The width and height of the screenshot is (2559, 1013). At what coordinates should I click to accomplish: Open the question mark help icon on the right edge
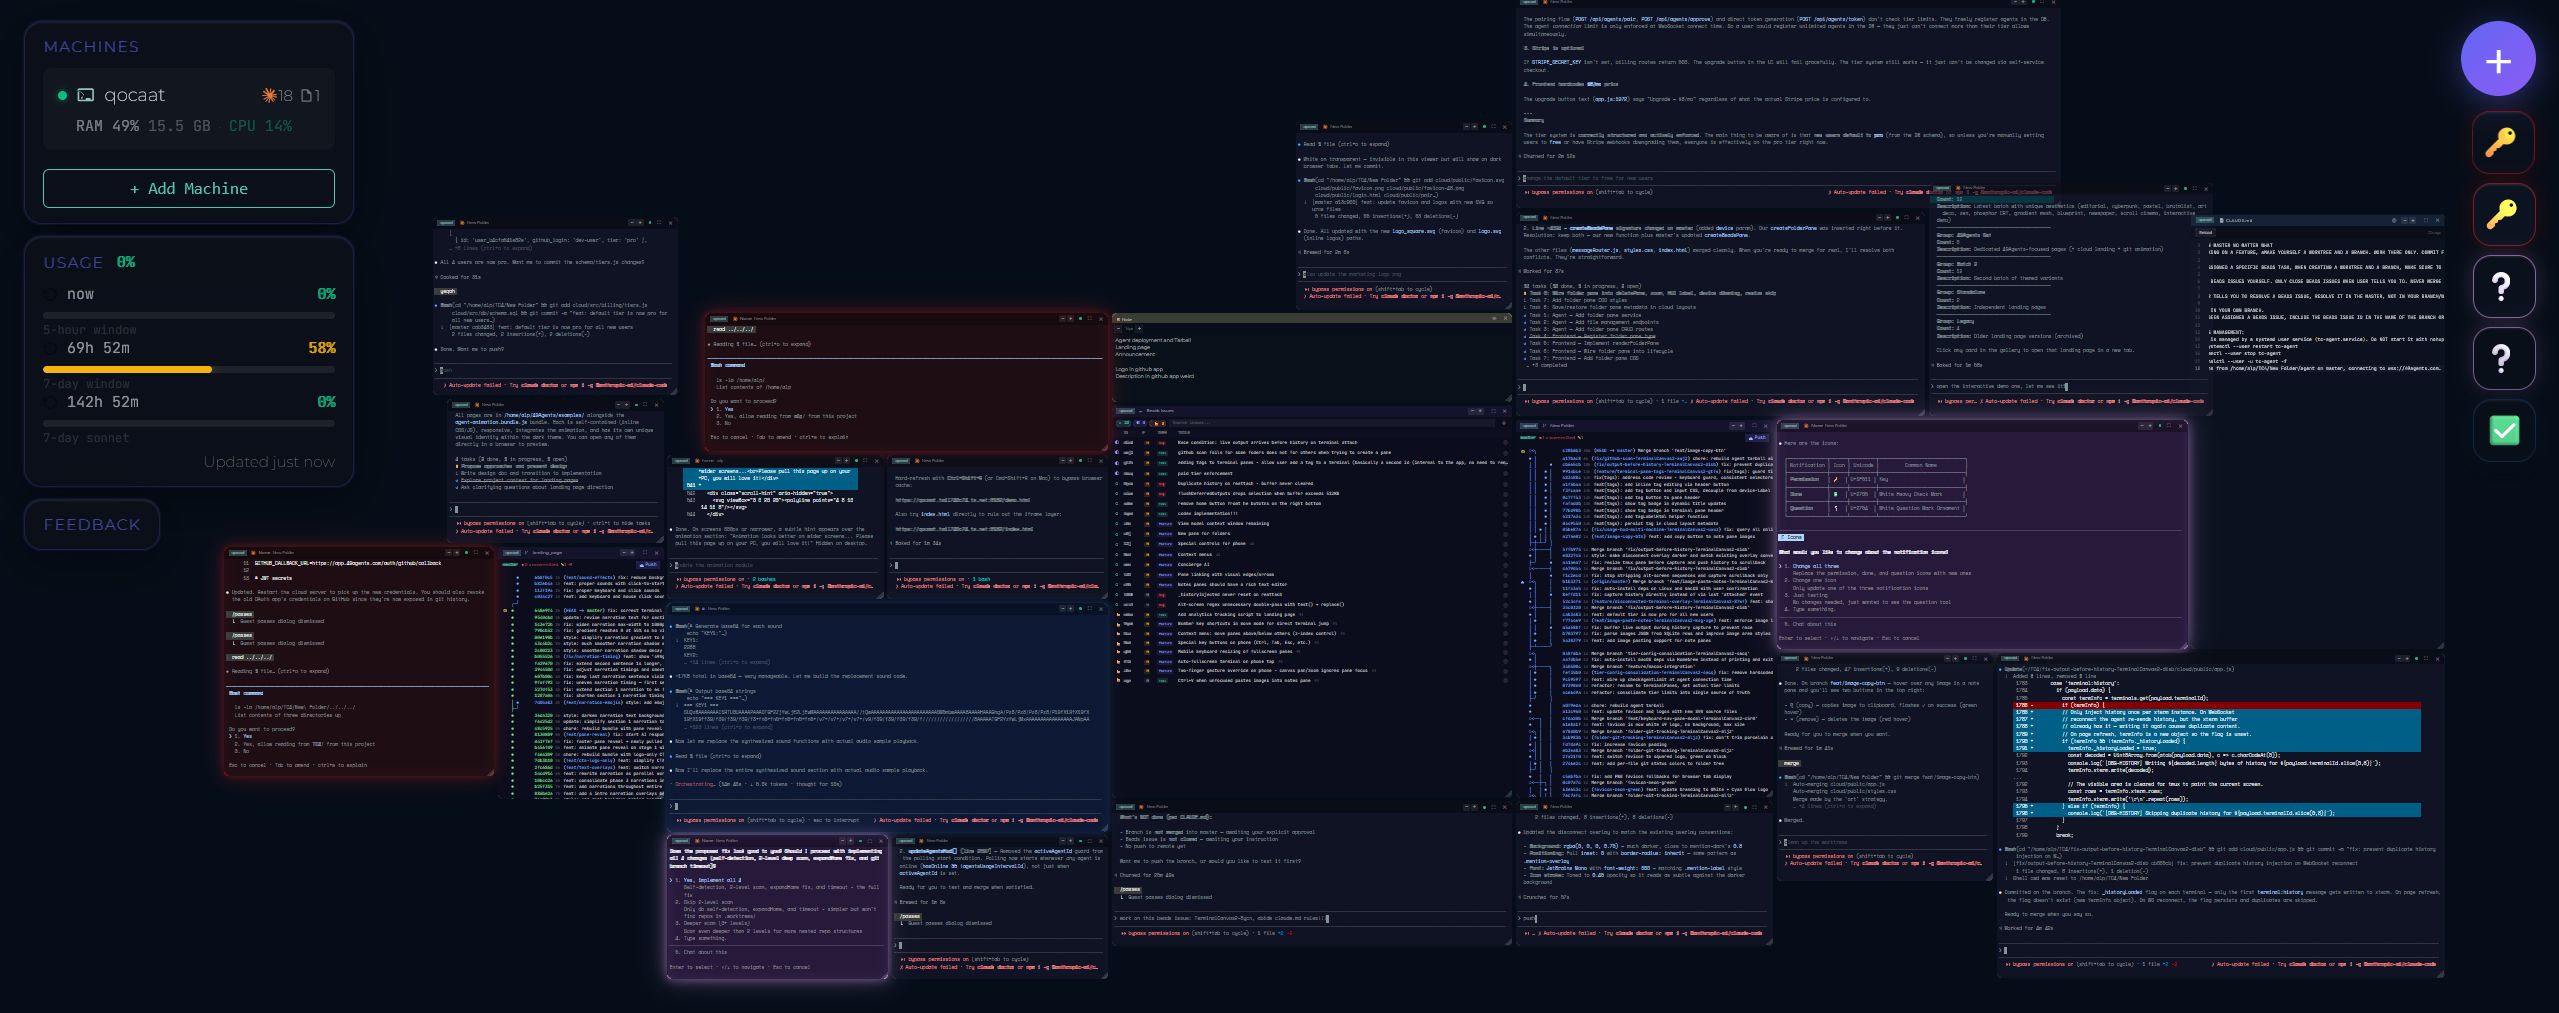click(2503, 287)
